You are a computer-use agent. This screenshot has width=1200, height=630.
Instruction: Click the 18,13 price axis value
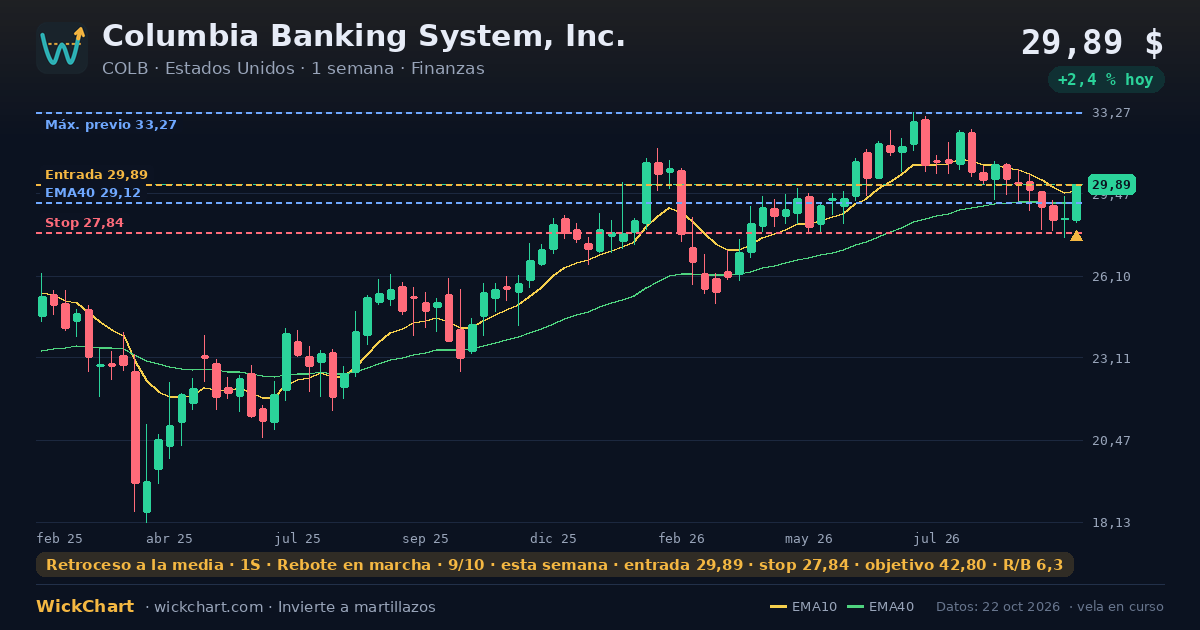(x=1110, y=522)
